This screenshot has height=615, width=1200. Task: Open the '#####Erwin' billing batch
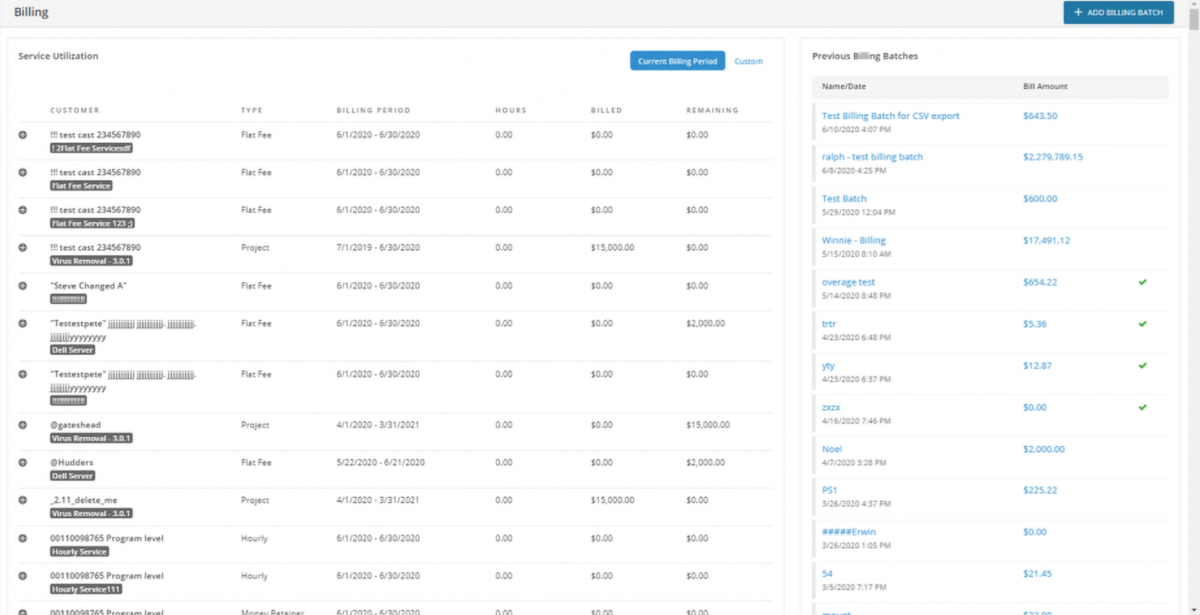pyautogui.click(x=848, y=532)
